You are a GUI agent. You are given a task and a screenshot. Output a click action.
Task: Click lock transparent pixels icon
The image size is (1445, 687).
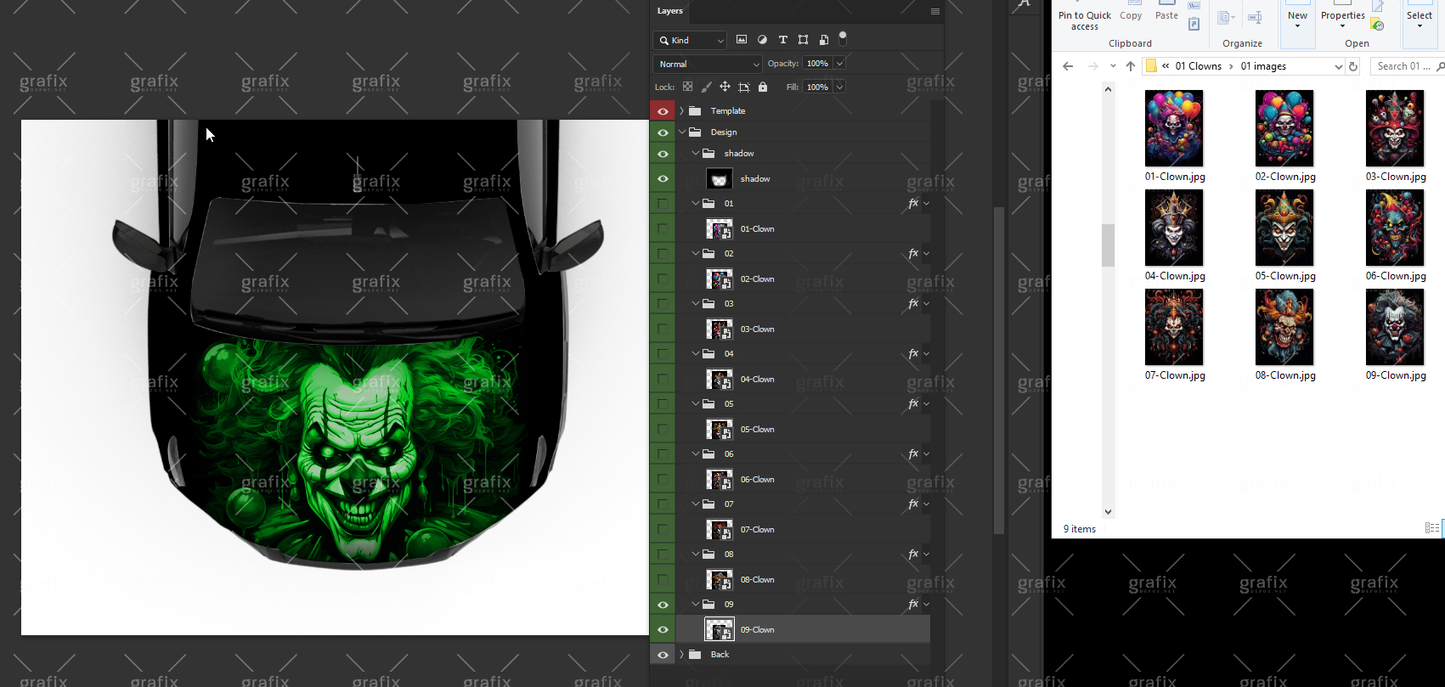pyautogui.click(x=688, y=87)
